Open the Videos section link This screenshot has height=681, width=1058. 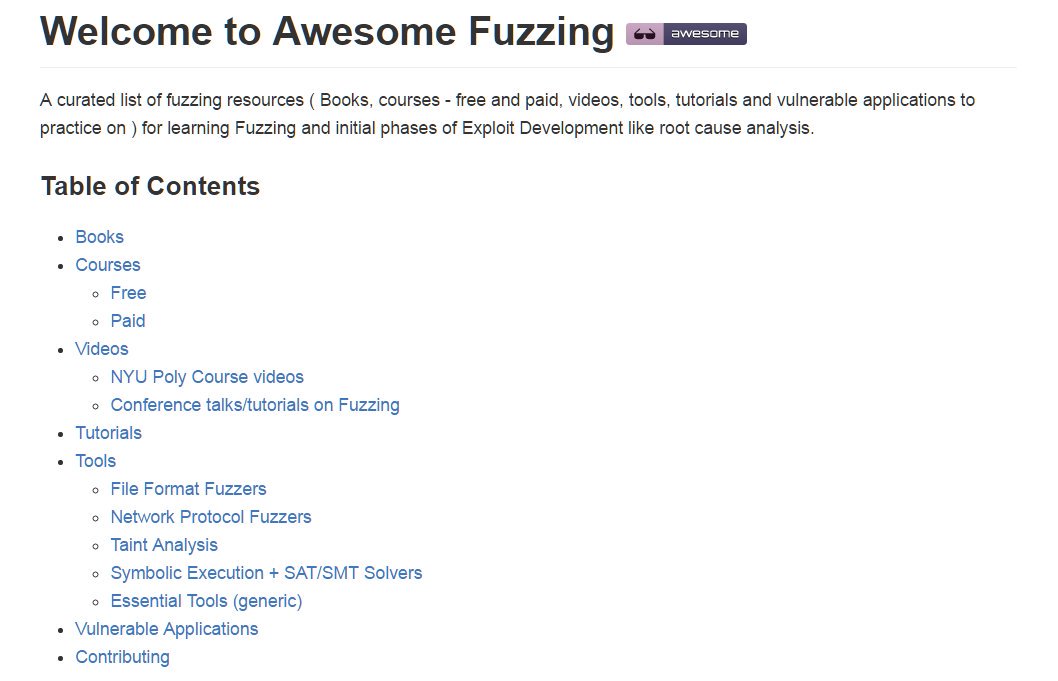[x=102, y=349]
